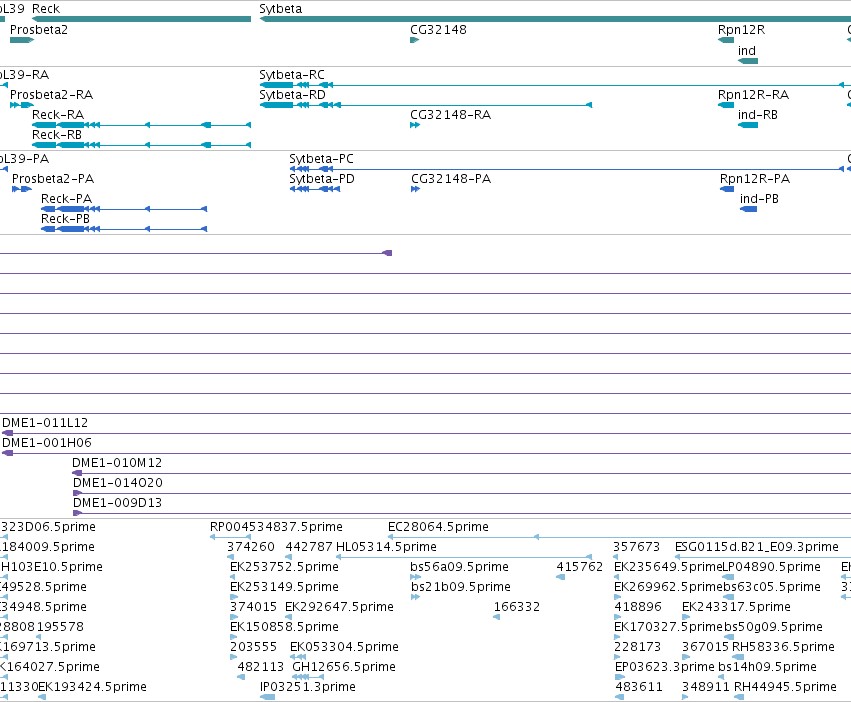
Task: Select EST feature 203555
Action: point(234,657)
